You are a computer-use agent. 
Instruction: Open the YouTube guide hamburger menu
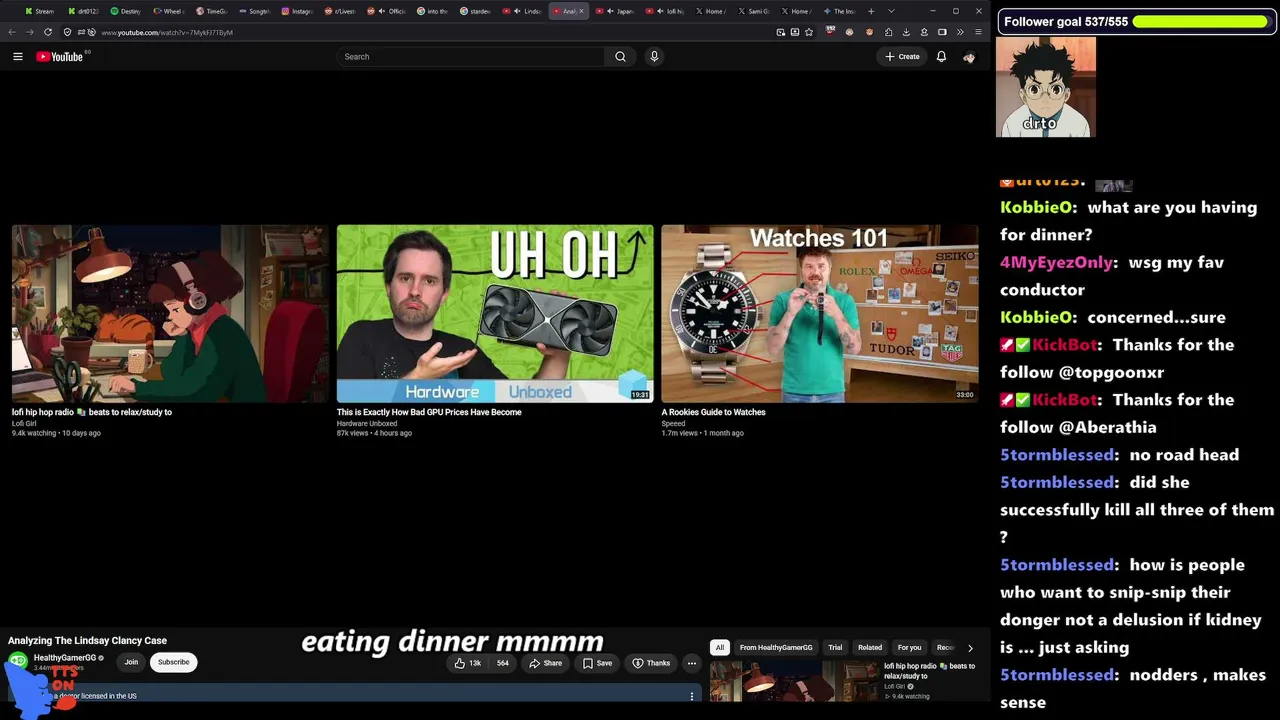point(18,57)
